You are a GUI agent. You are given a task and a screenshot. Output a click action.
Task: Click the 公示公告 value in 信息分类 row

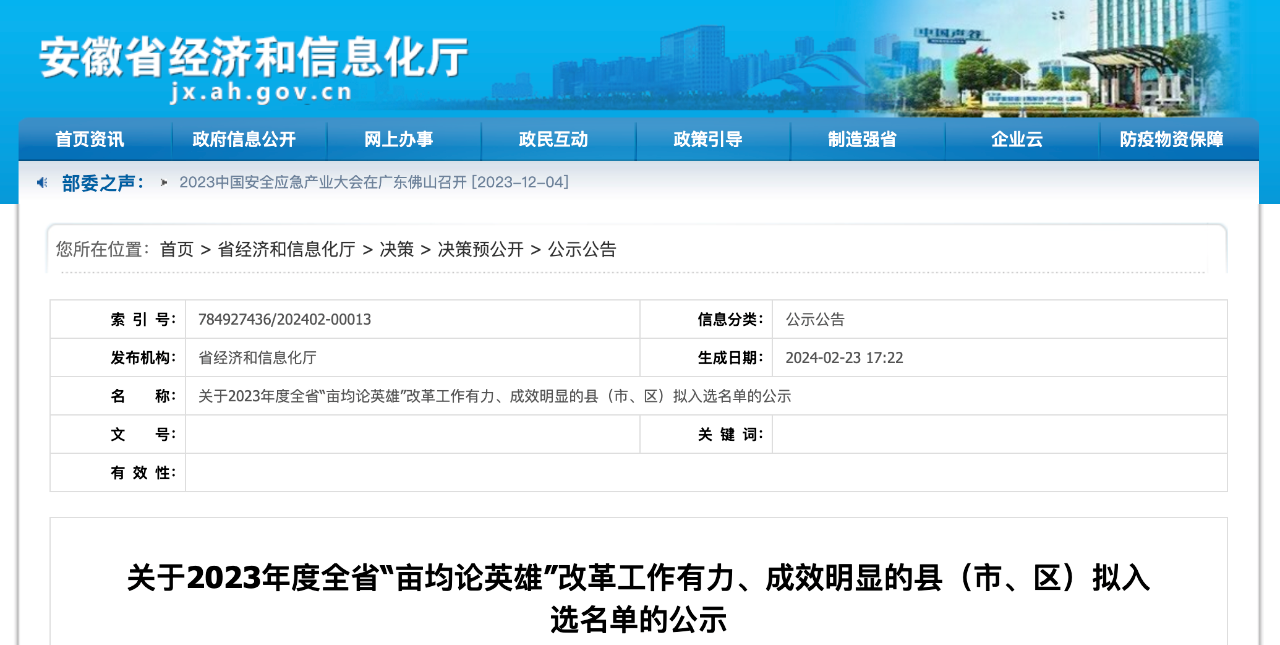click(815, 320)
